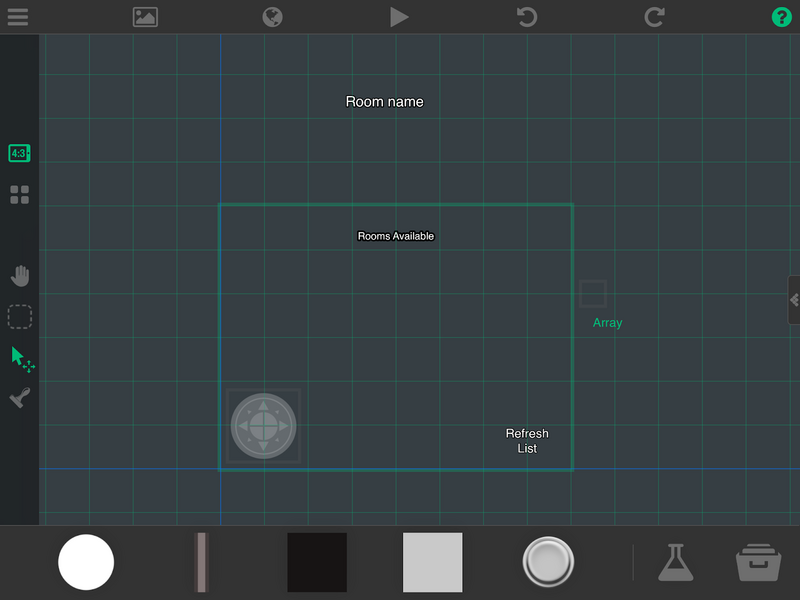Image resolution: width=800 pixels, height=600 pixels.
Task: Play the project preview
Action: coord(399,17)
